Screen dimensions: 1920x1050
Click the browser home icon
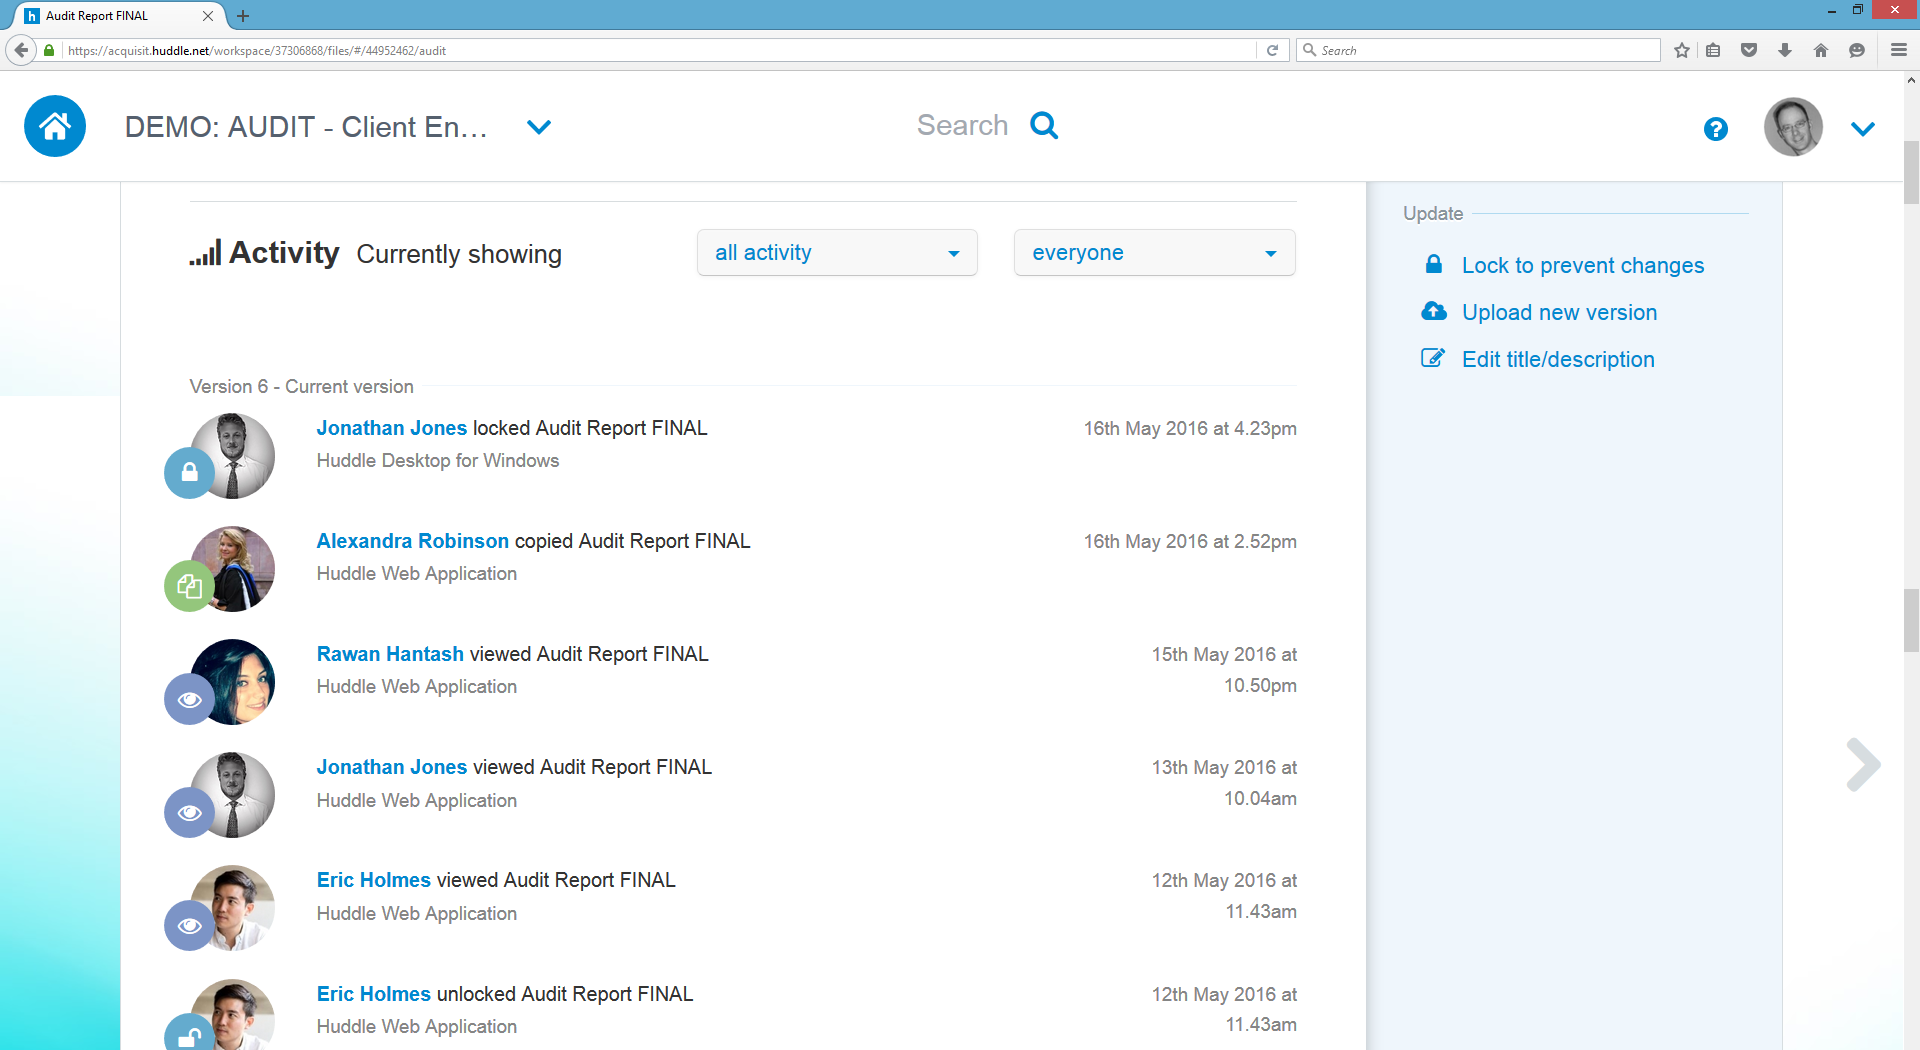[1821, 50]
